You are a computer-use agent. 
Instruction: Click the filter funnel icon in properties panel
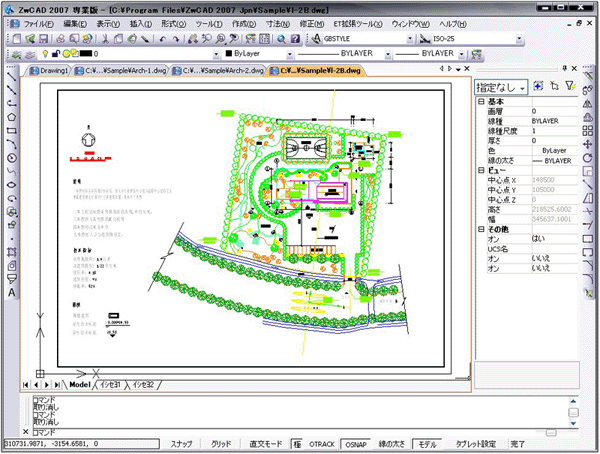coord(571,87)
